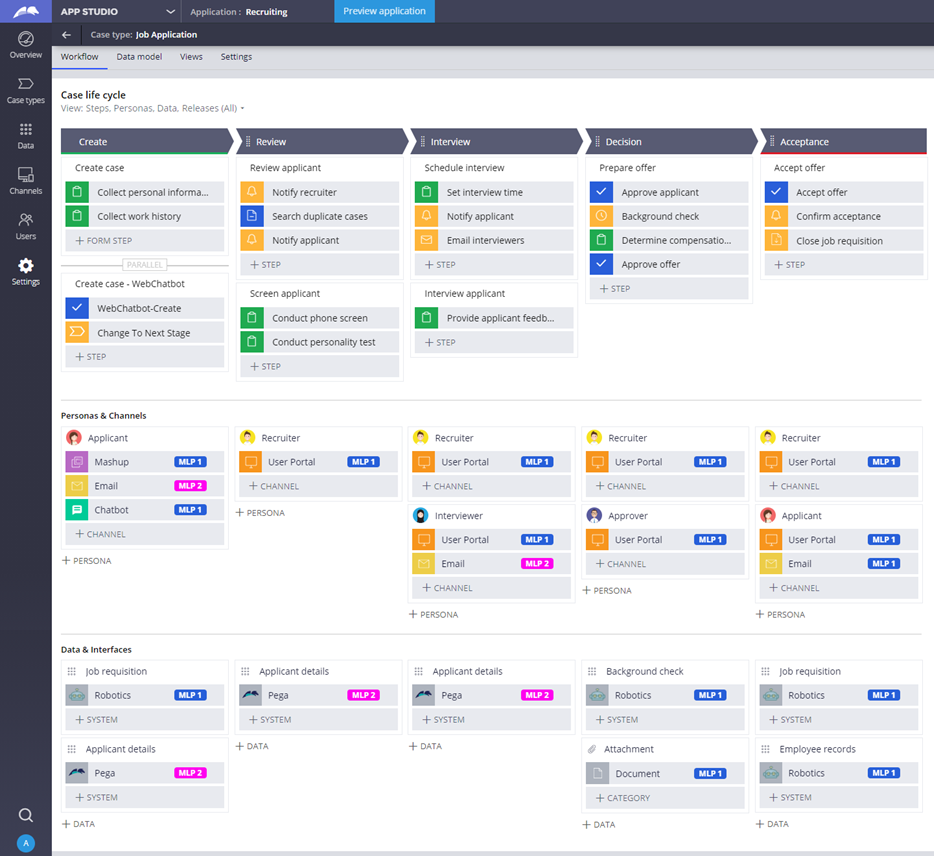Open Case types in the left sidebar

pos(26,91)
